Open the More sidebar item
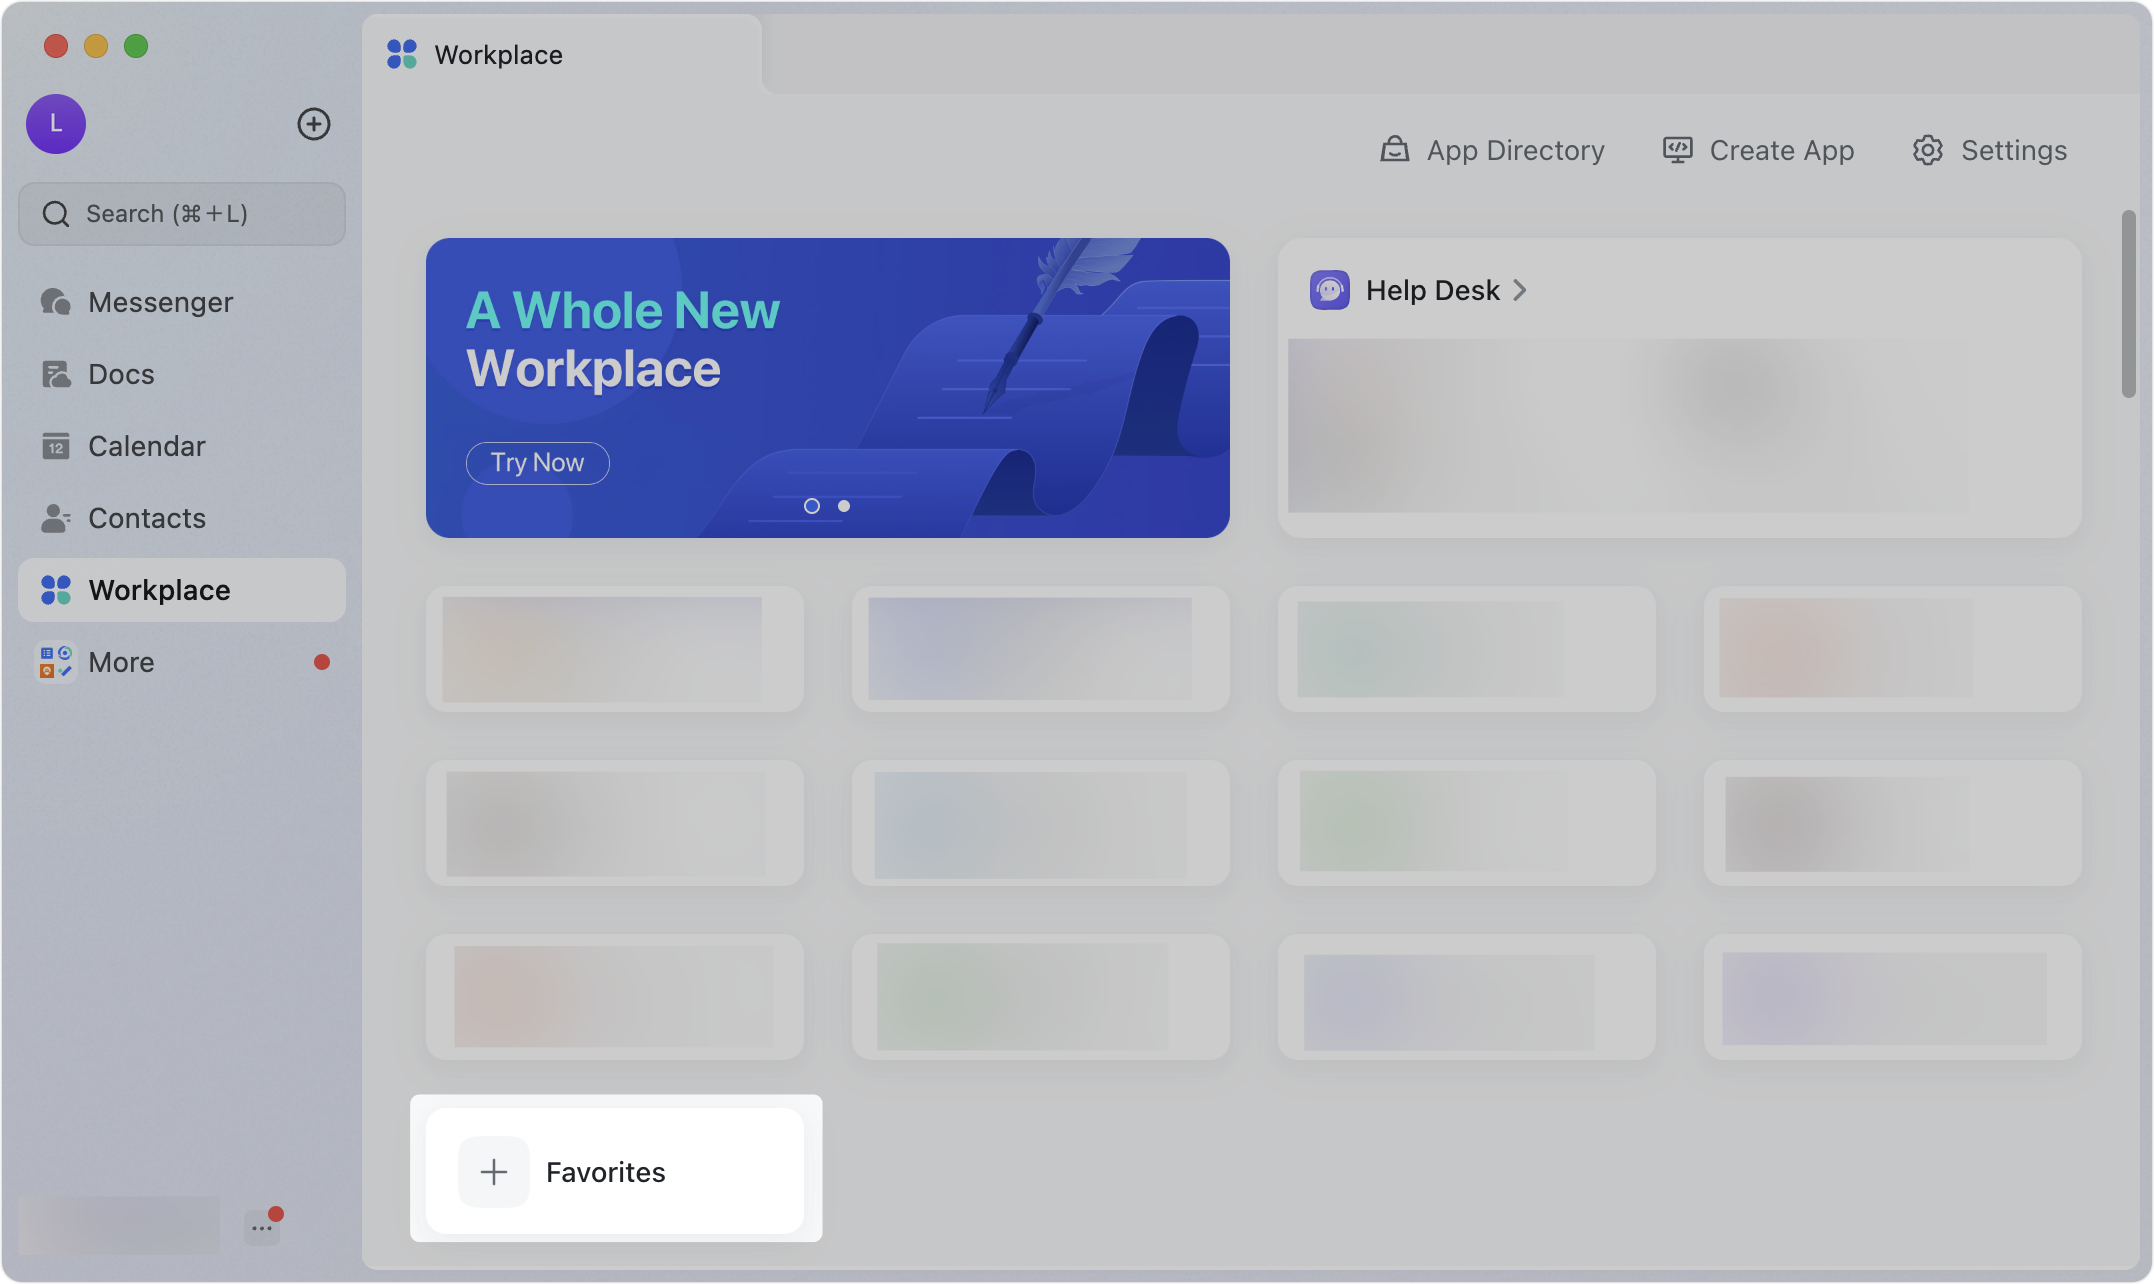The height and width of the screenshot is (1284, 2154). pyautogui.click(x=182, y=662)
